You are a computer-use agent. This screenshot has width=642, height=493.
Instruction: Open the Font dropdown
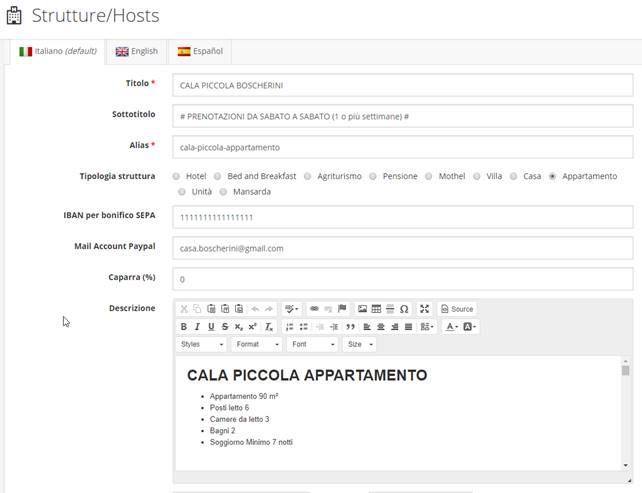[311, 344]
